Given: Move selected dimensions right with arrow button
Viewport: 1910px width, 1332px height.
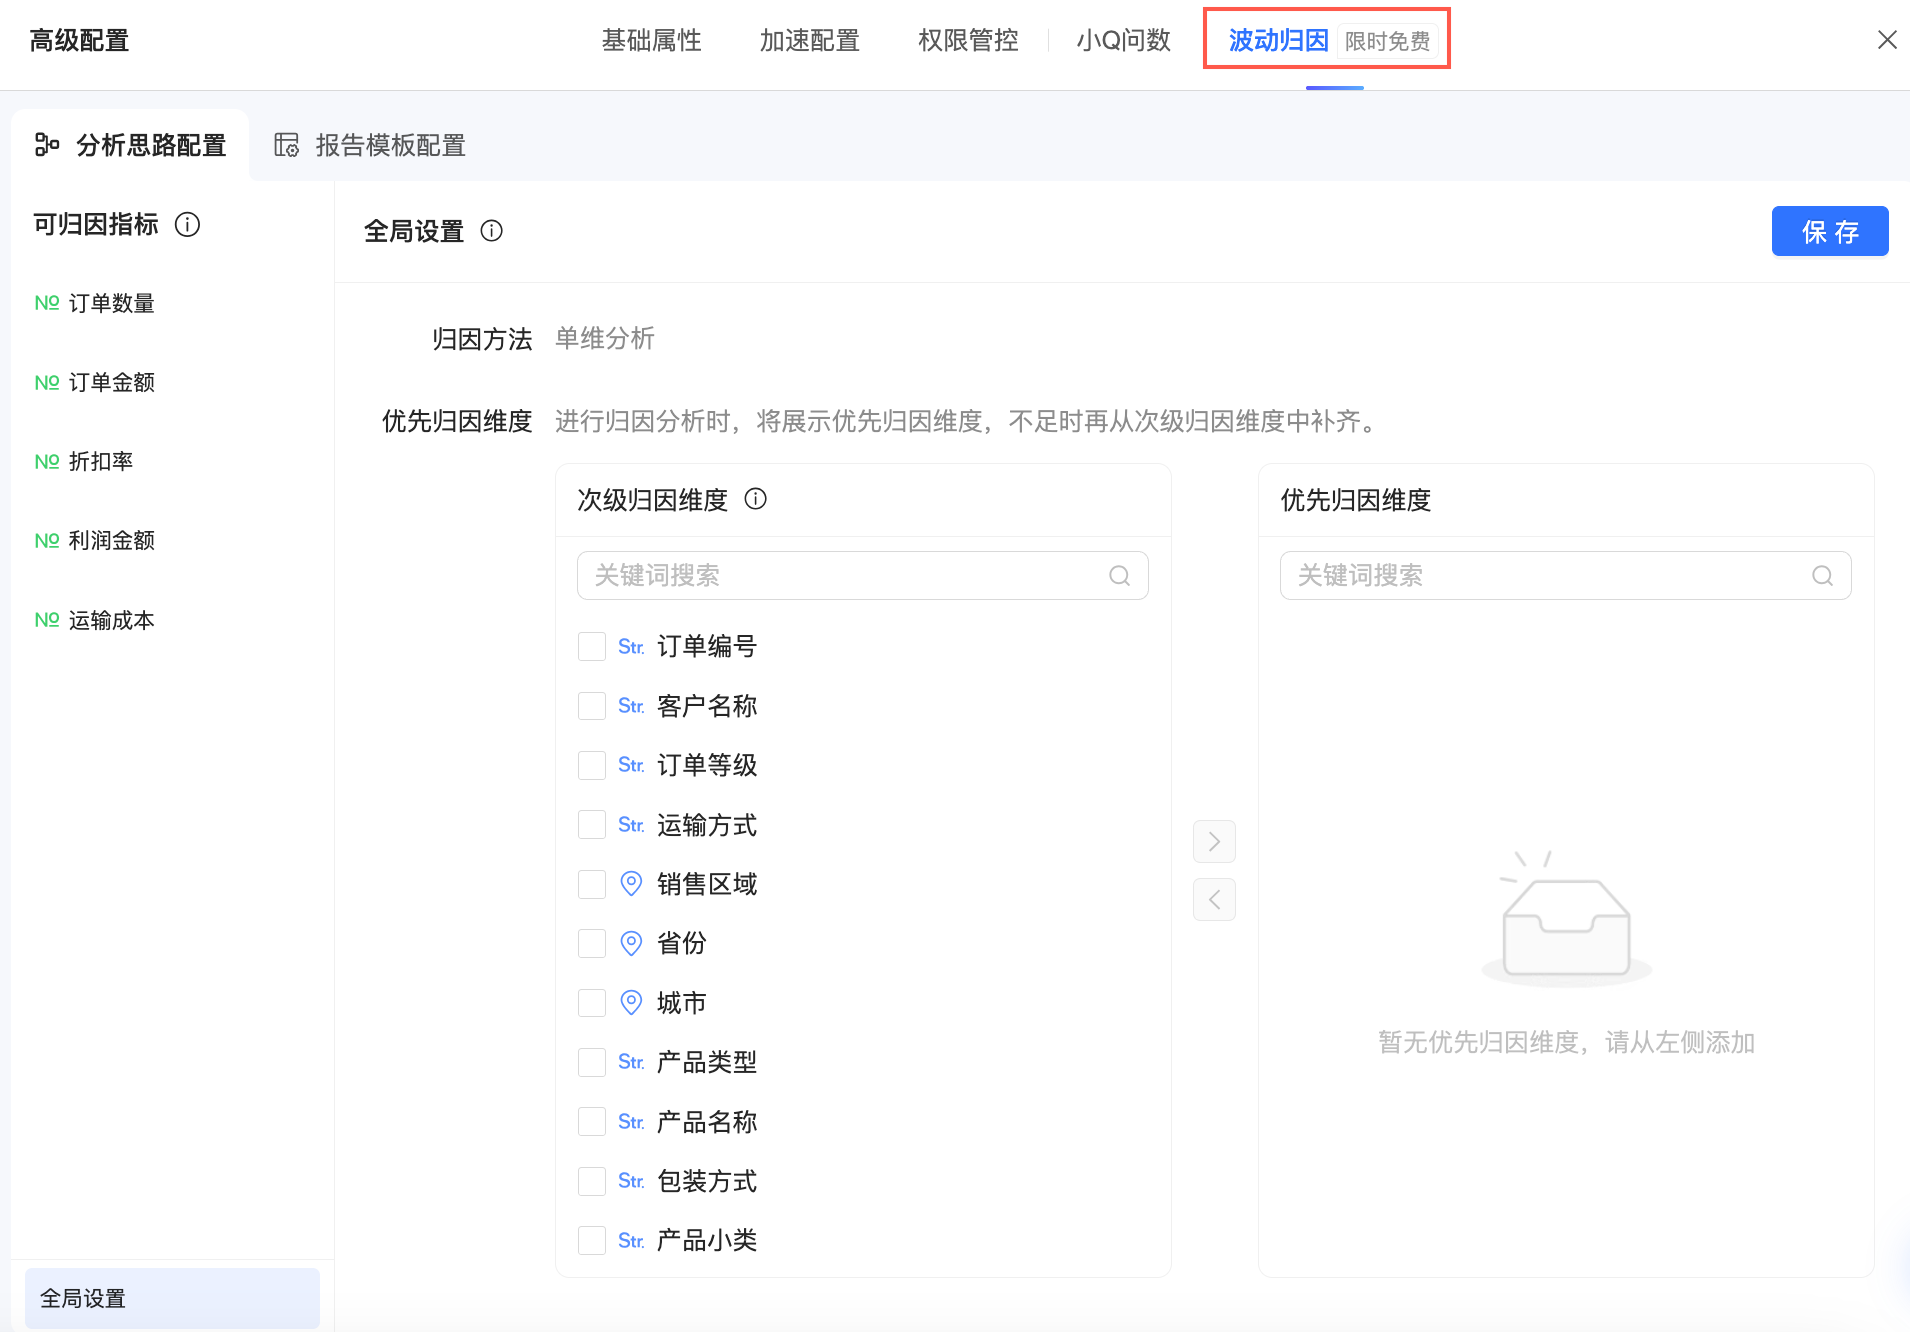Looking at the screenshot, I should point(1214,842).
